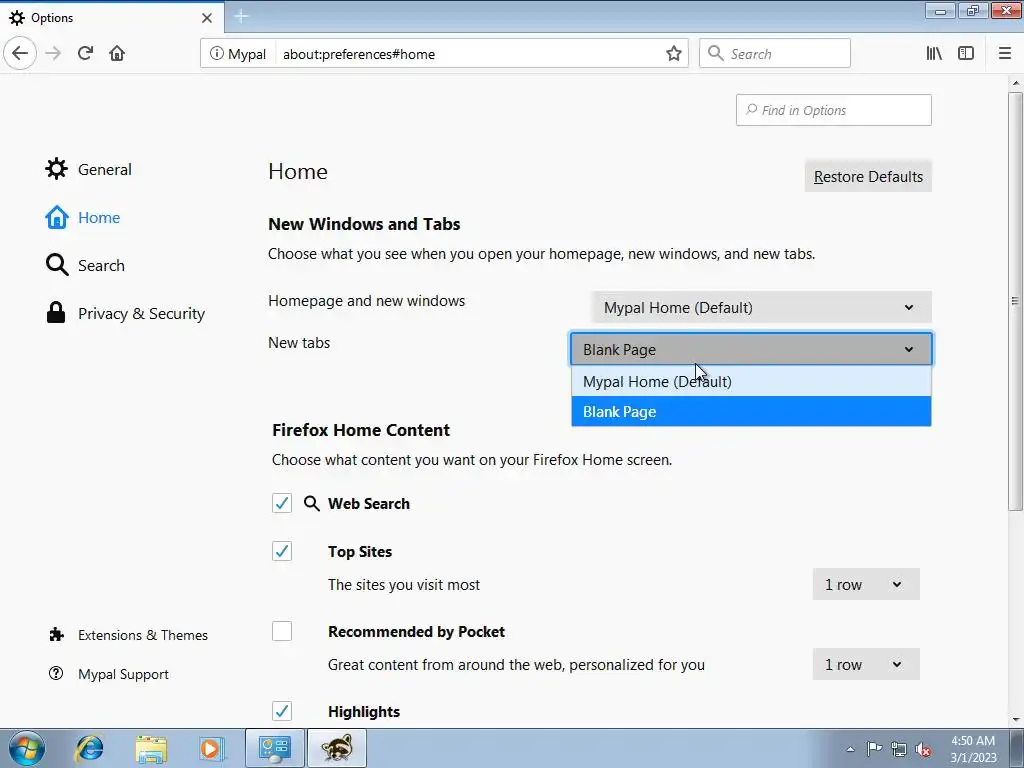Bookmark this page with the star
The width and height of the screenshot is (1024, 768).
pyautogui.click(x=673, y=54)
